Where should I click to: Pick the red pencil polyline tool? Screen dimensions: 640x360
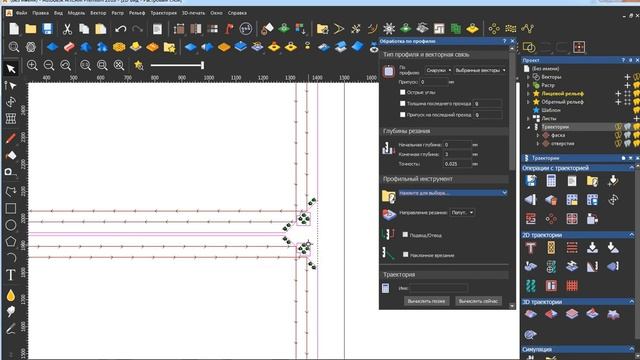click(11, 138)
